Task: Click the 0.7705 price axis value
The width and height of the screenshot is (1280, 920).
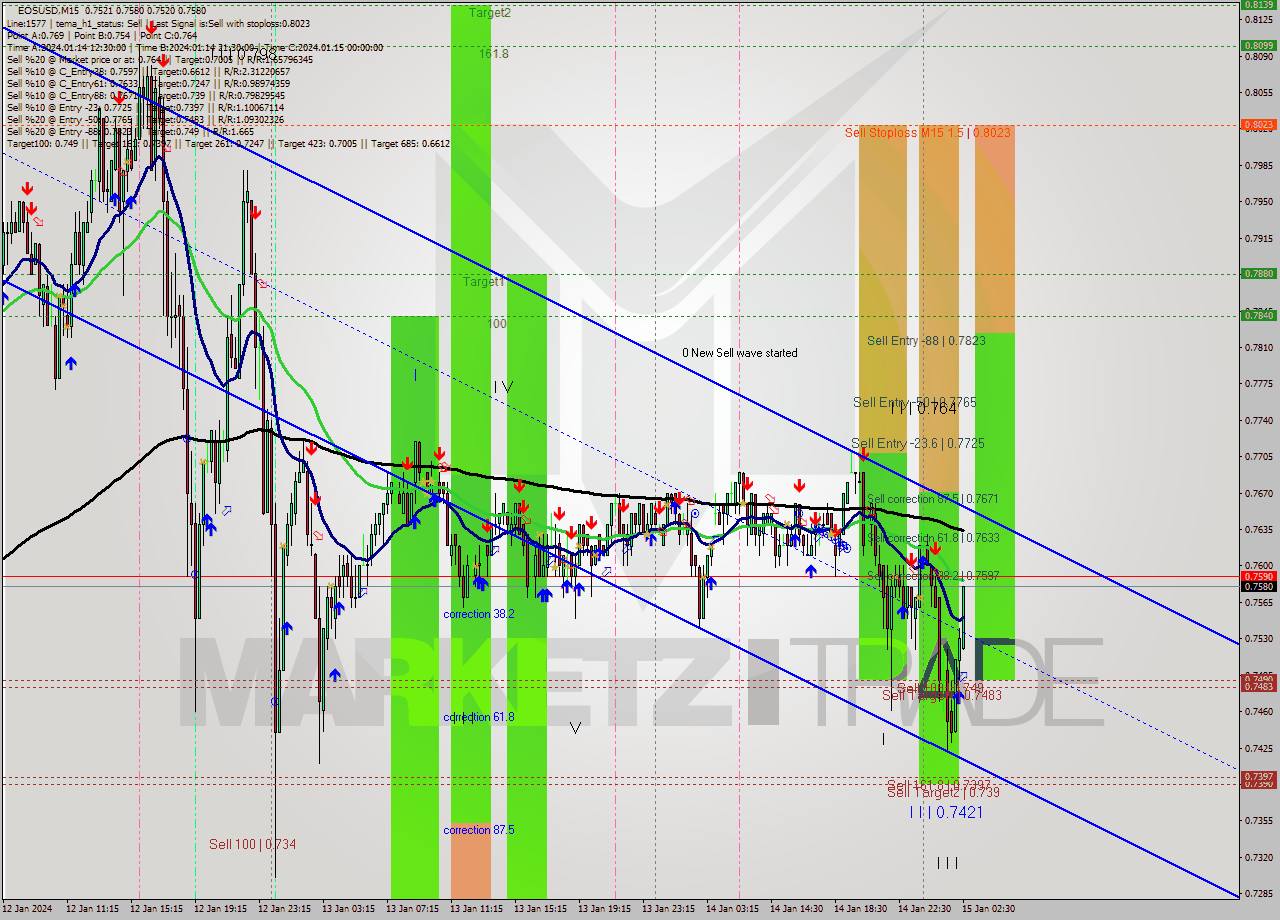Action: (1259, 457)
